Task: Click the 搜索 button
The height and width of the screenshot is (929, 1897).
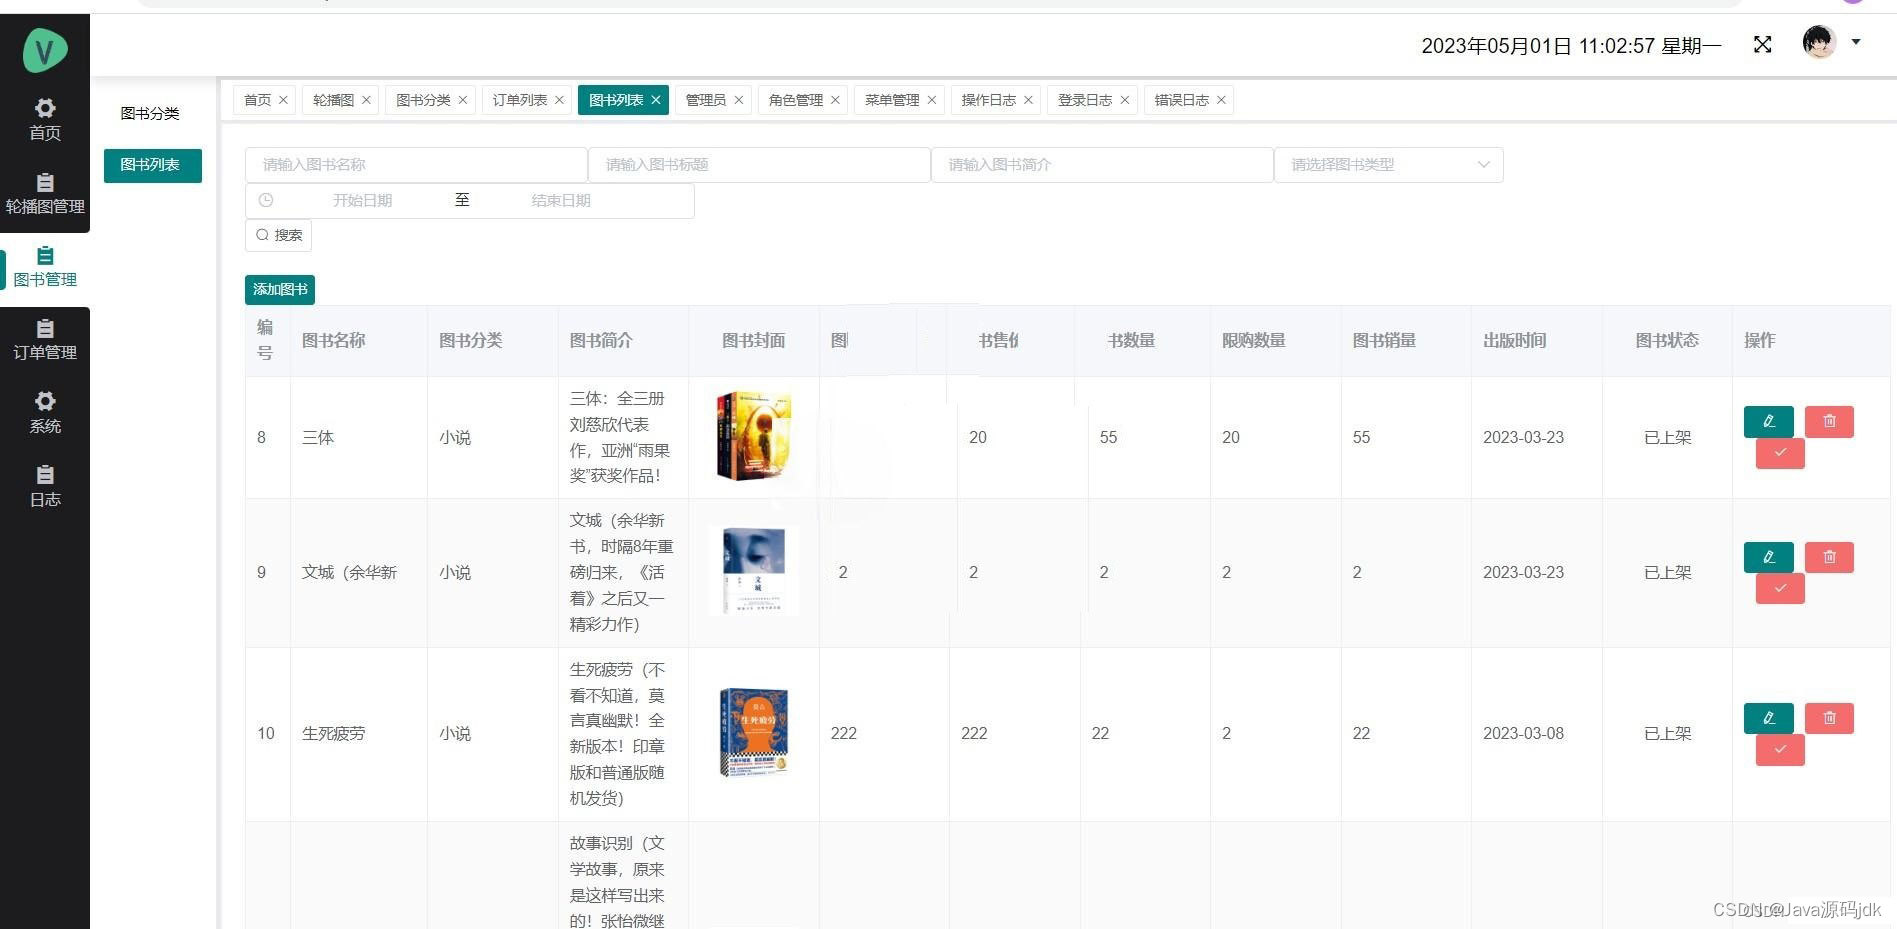Action: (x=278, y=235)
